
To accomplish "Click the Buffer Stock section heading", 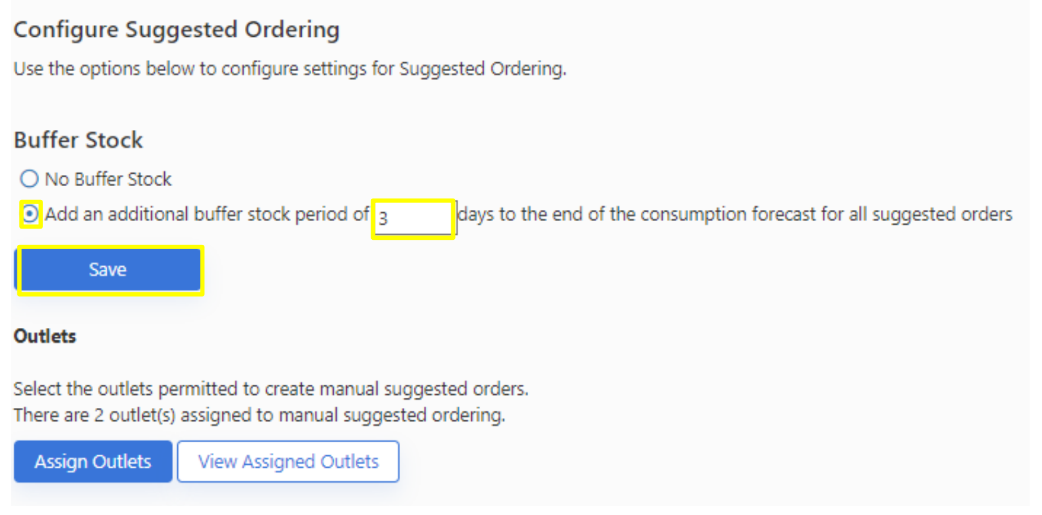I will tap(78, 140).
